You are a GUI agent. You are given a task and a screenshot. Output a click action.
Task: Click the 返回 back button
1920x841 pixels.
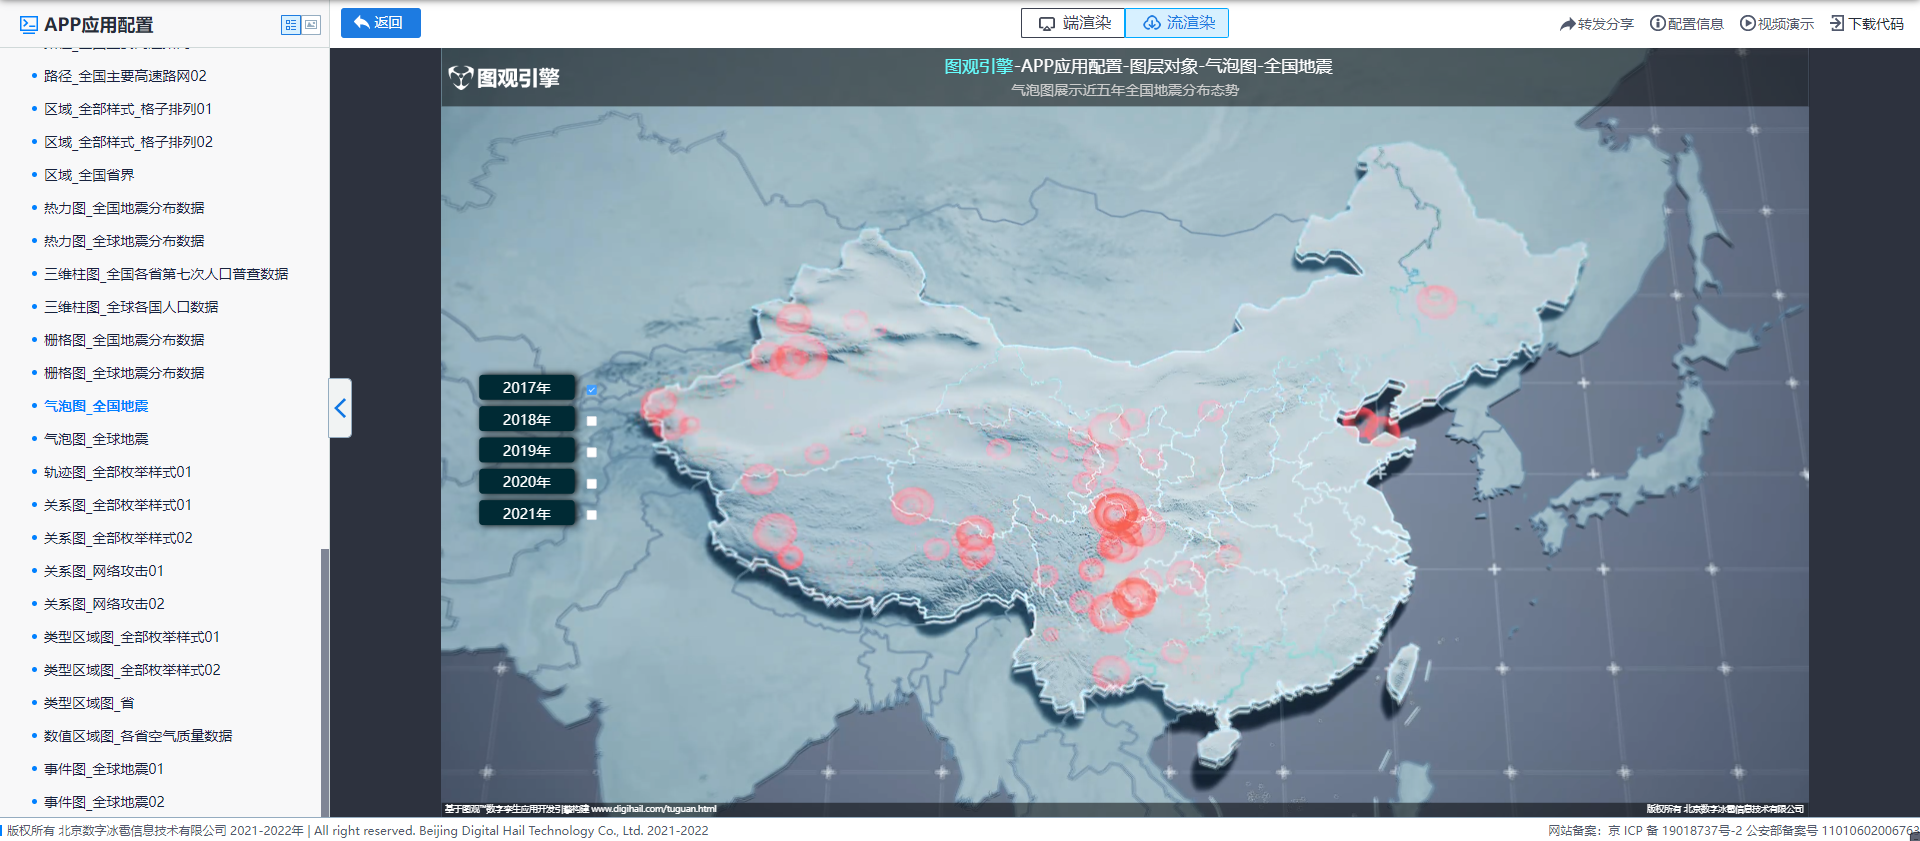[380, 23]
